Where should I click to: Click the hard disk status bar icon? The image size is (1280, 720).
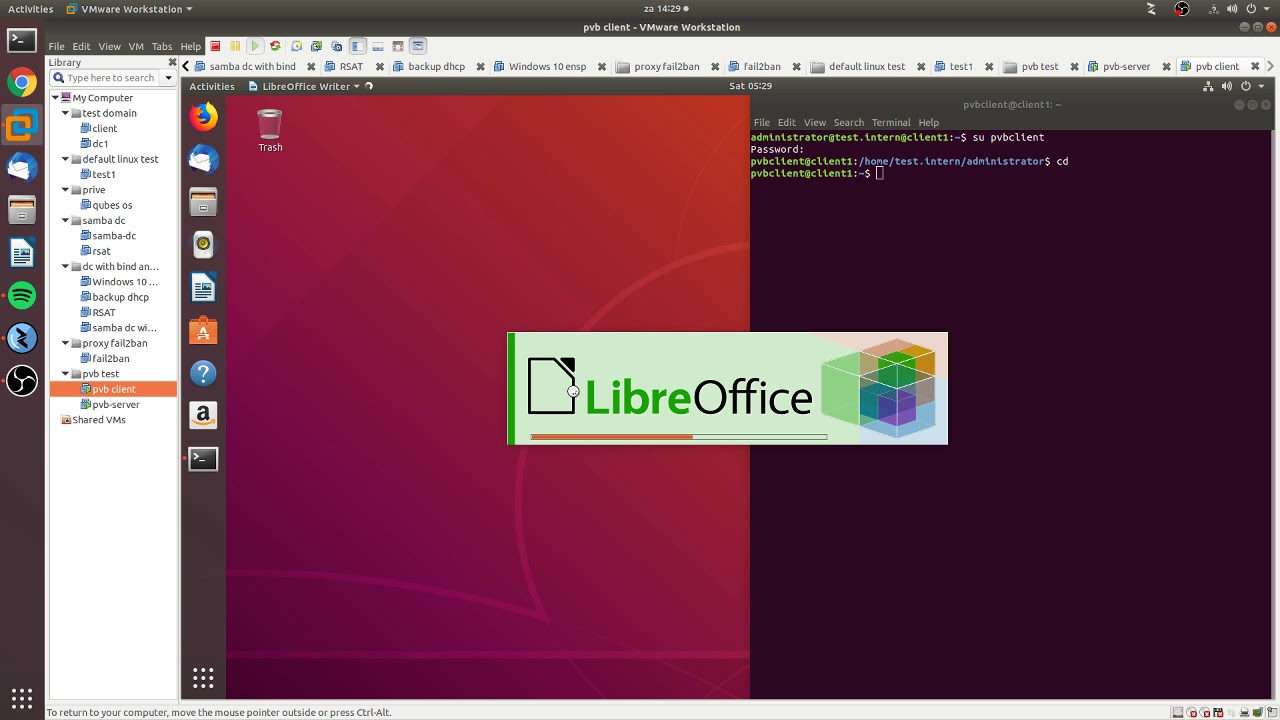click(1178, 712)
